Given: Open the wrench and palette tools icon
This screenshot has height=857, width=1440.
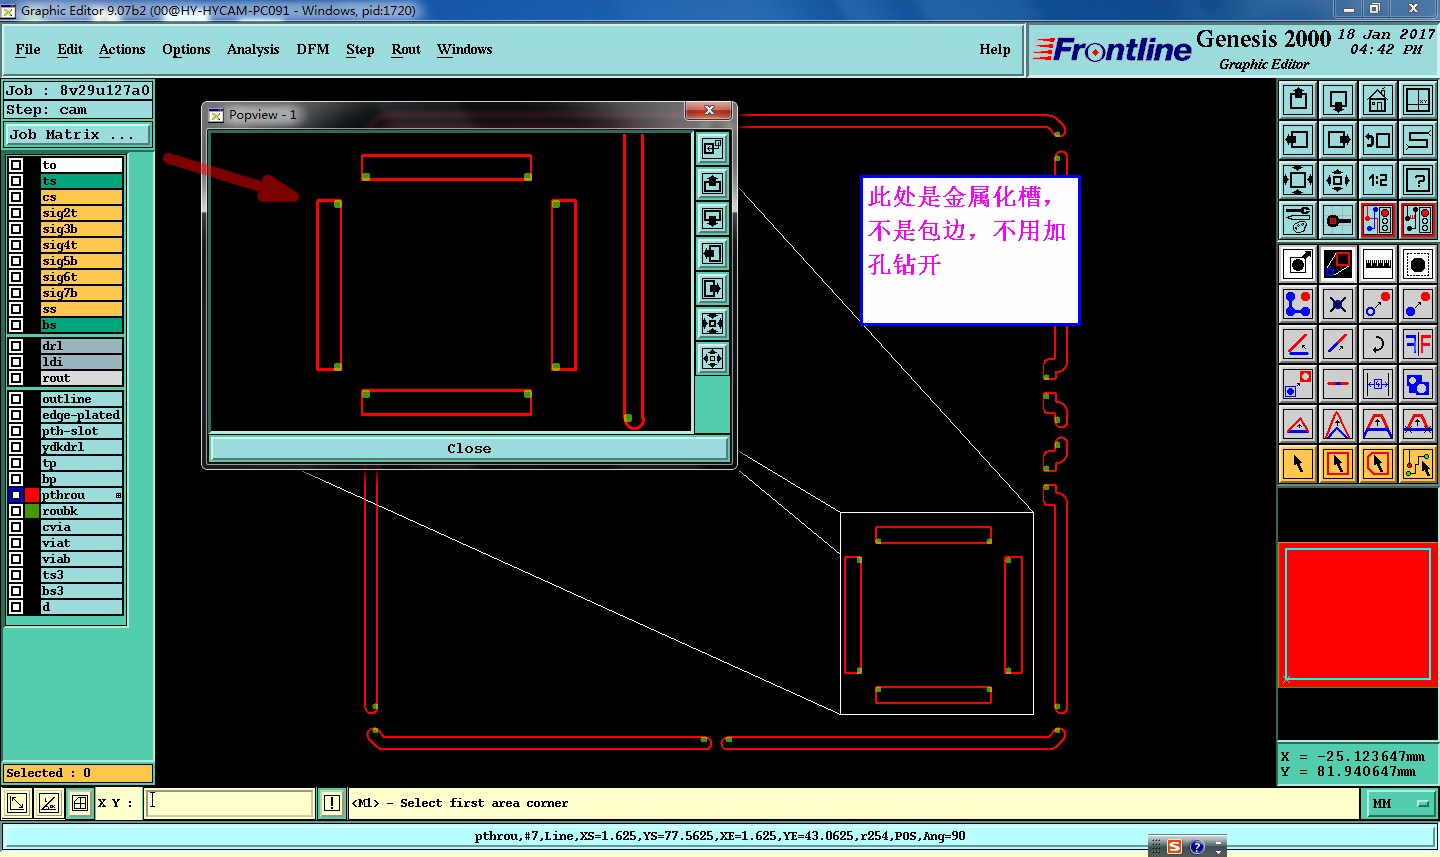Looking at the screenshot, I should (x=1298, y=219).
